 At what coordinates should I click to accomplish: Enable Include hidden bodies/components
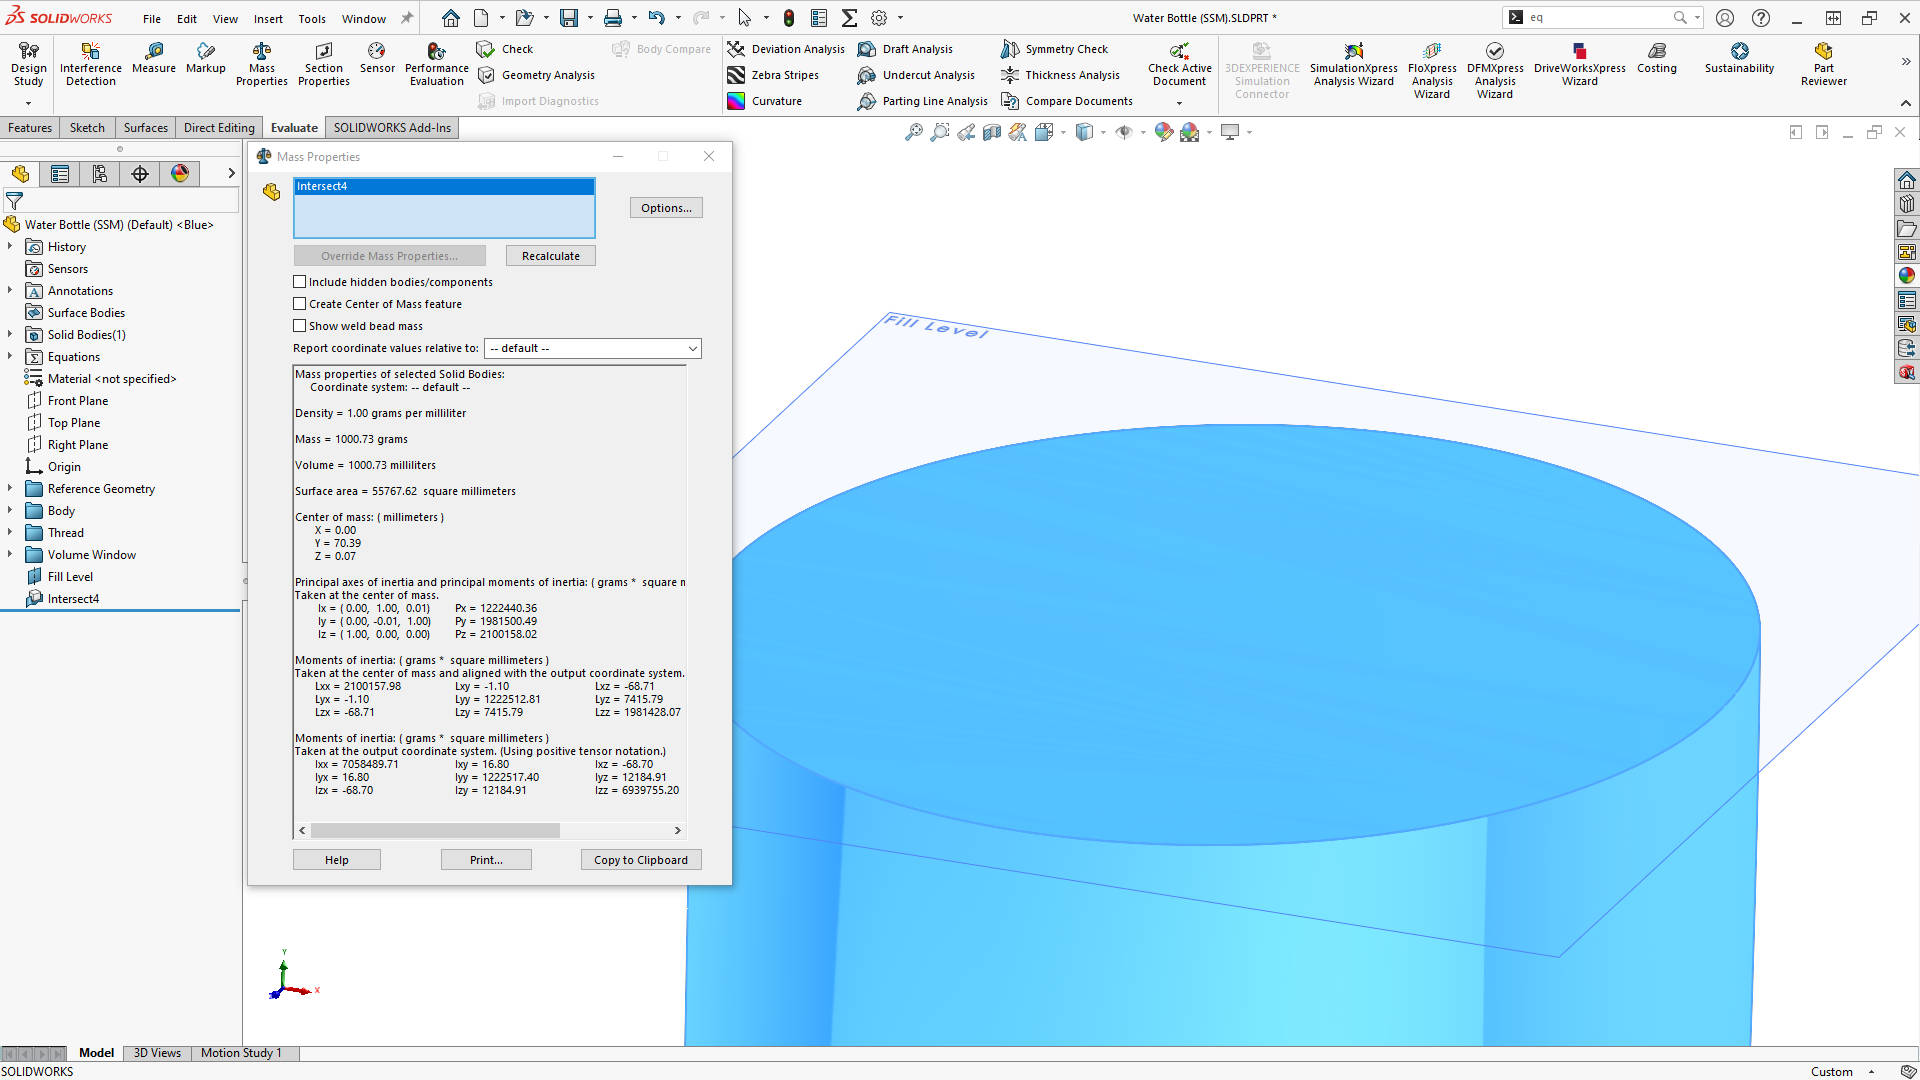[x=299, y=281]
